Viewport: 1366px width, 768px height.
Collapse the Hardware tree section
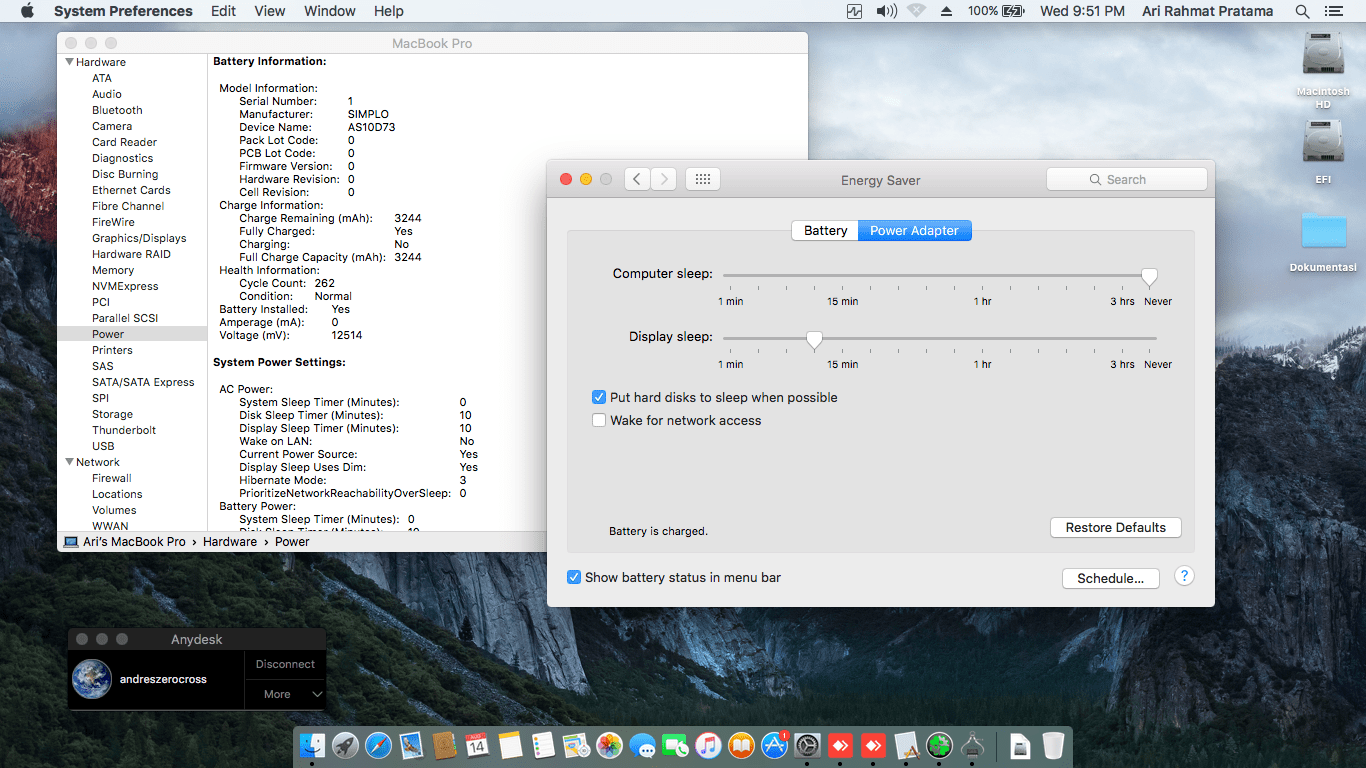[x=69, y=62]
